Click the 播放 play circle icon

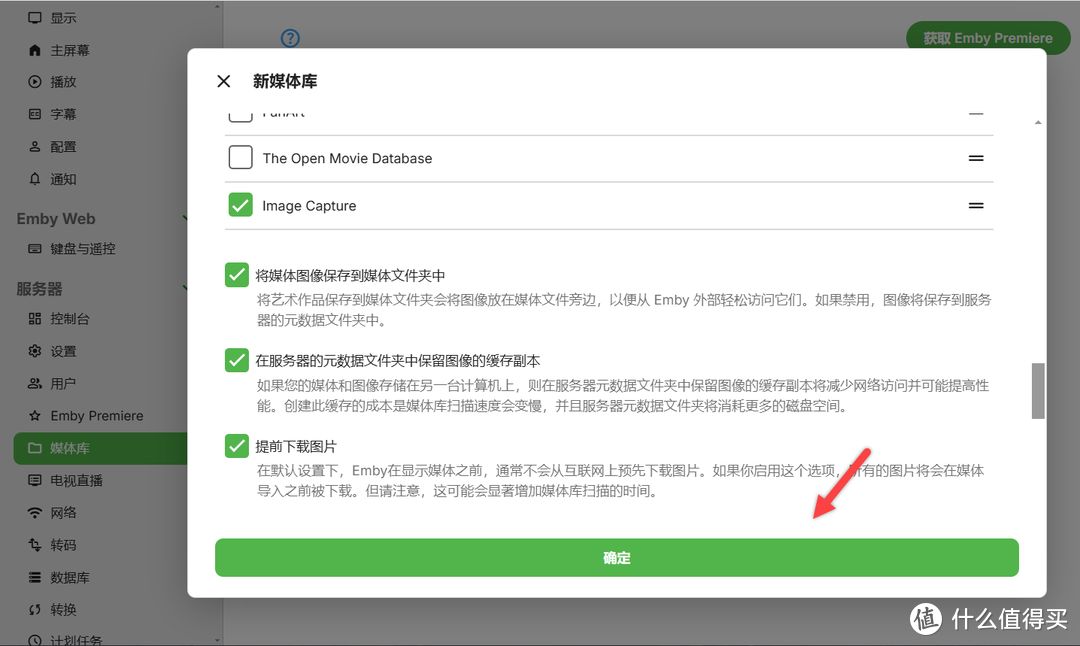click(34, 82)
